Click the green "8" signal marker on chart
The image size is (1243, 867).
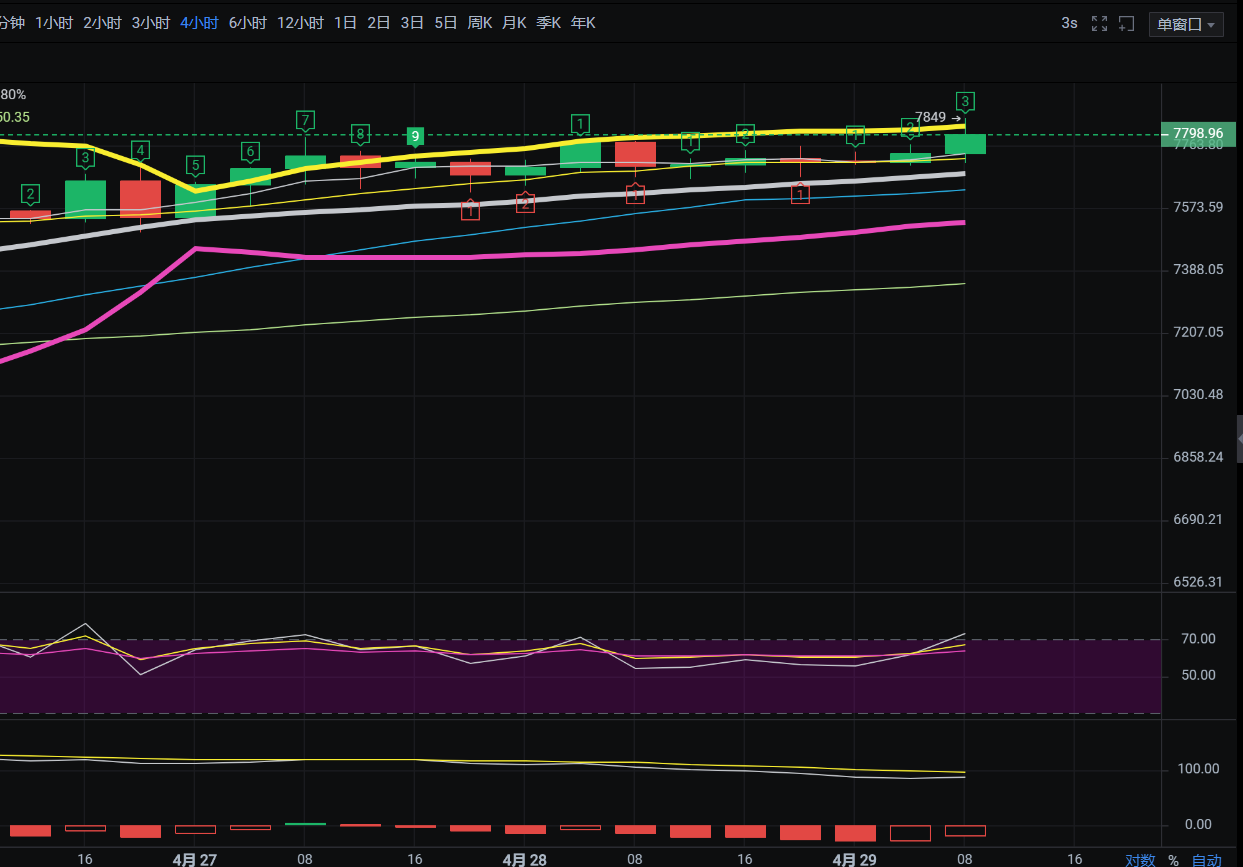pyautogui.click(x=359, y=133)
